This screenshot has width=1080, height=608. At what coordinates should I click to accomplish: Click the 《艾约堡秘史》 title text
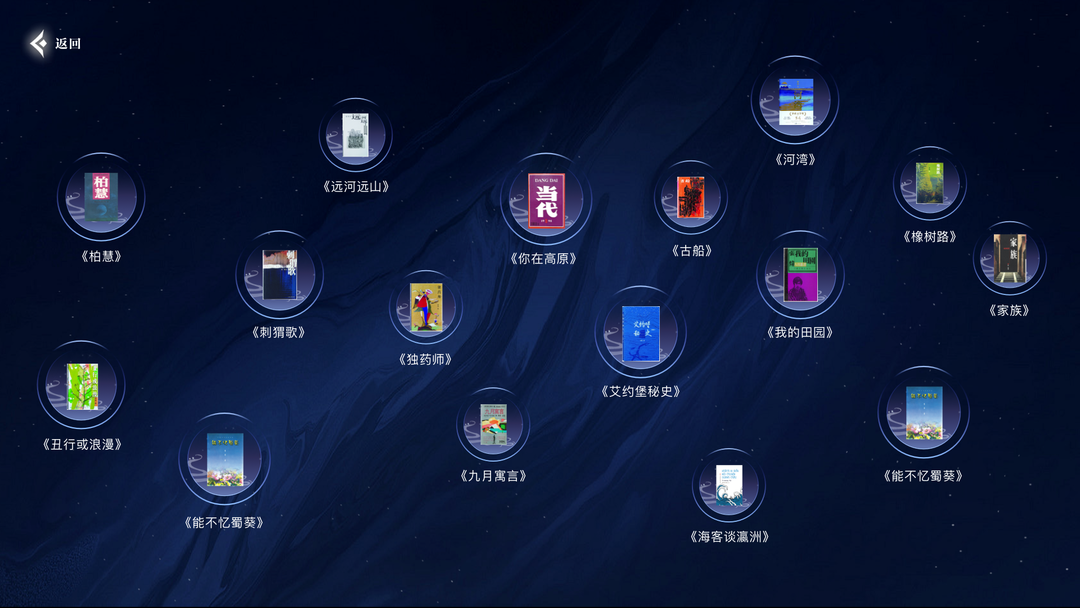pos(641,391)
